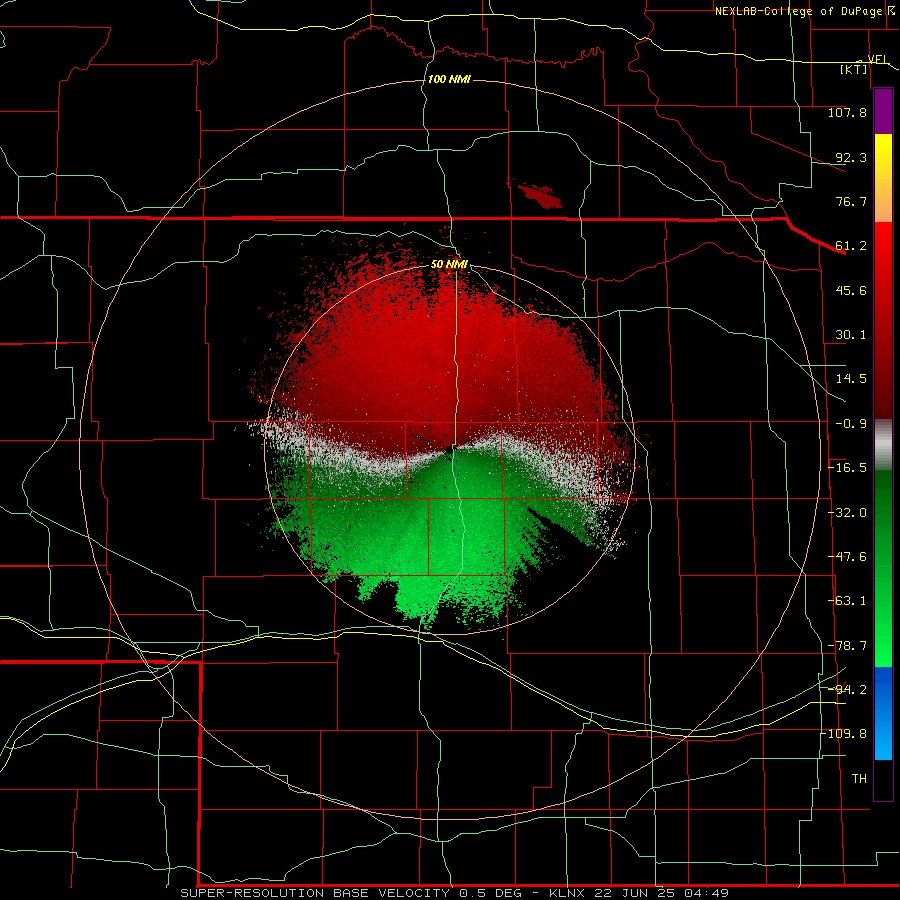Click the [KT] units label
The image size is (900, 900).
coord(854,69)
